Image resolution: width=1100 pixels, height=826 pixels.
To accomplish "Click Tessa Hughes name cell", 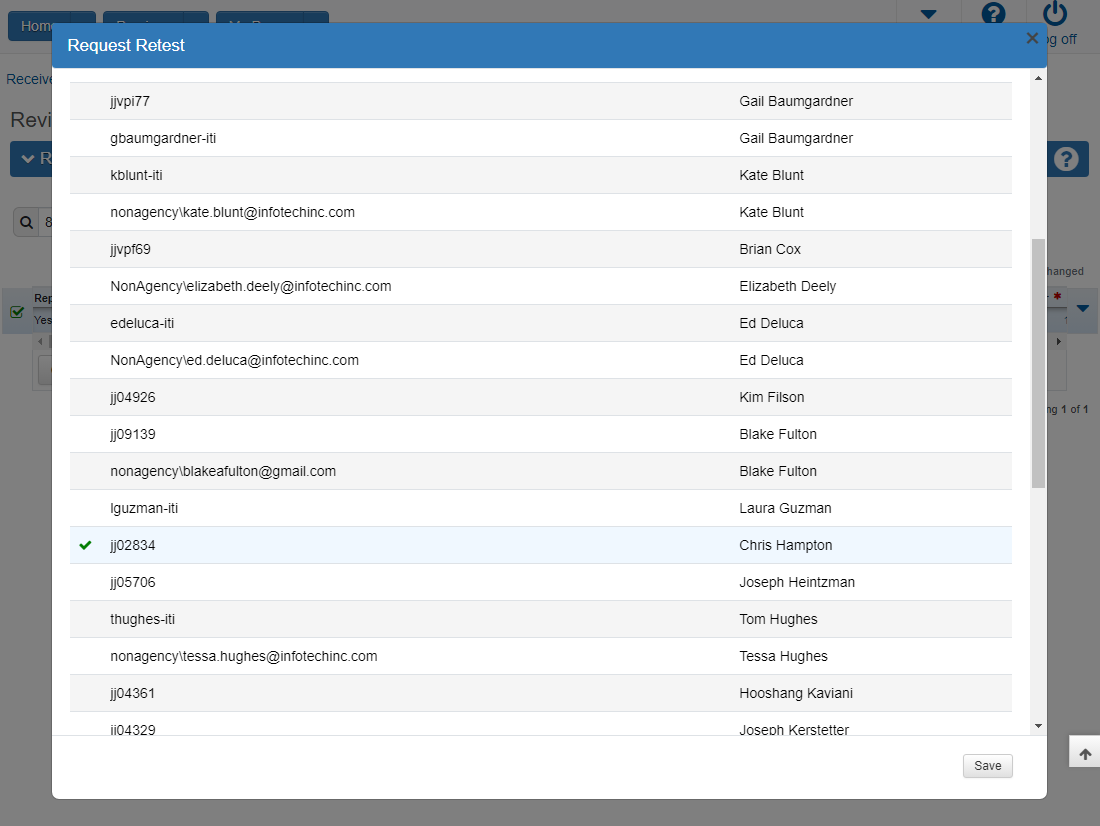I will [x=784, y=656].
